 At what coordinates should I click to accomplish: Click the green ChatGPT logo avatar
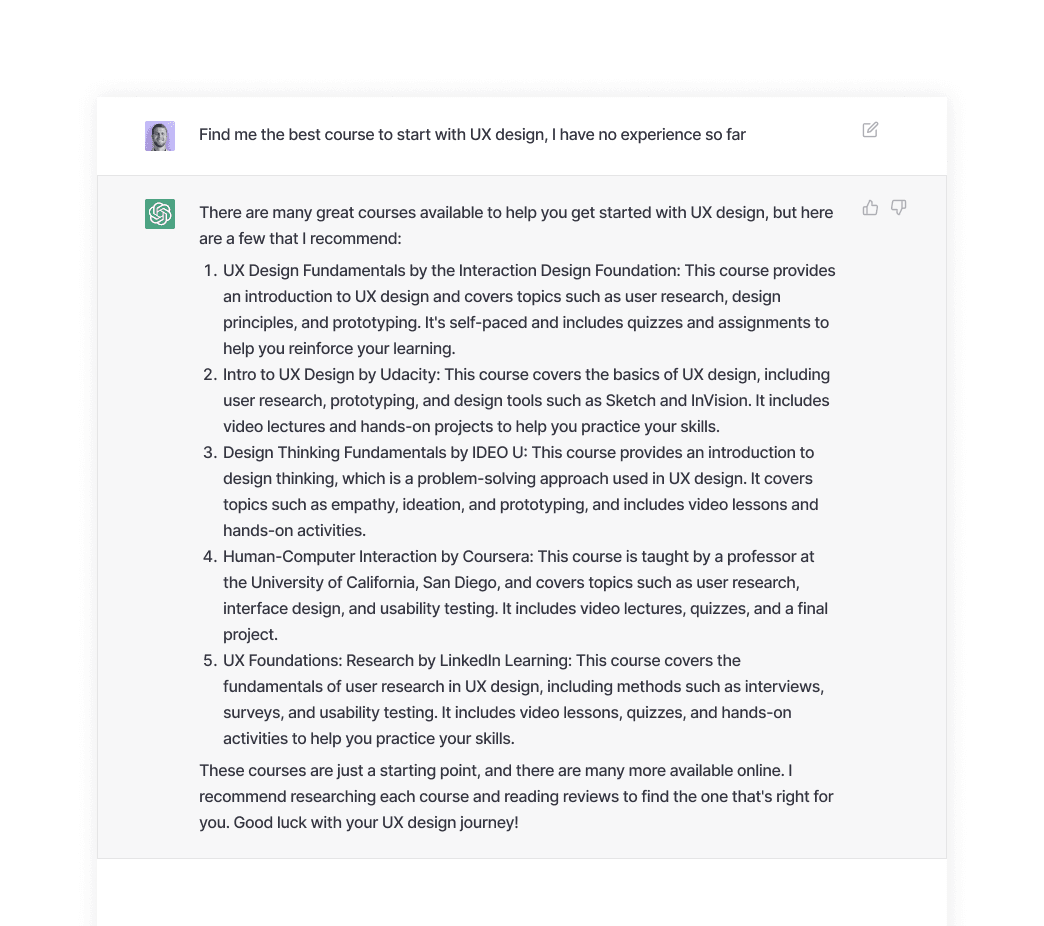coord(160,214)
